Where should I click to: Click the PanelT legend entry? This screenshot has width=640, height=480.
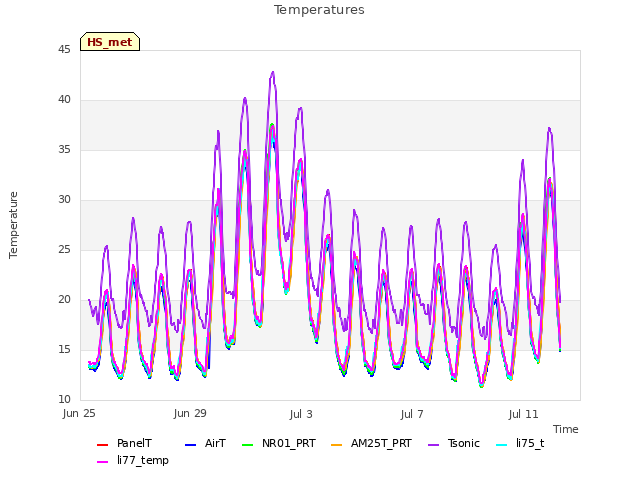pos(124,444)
